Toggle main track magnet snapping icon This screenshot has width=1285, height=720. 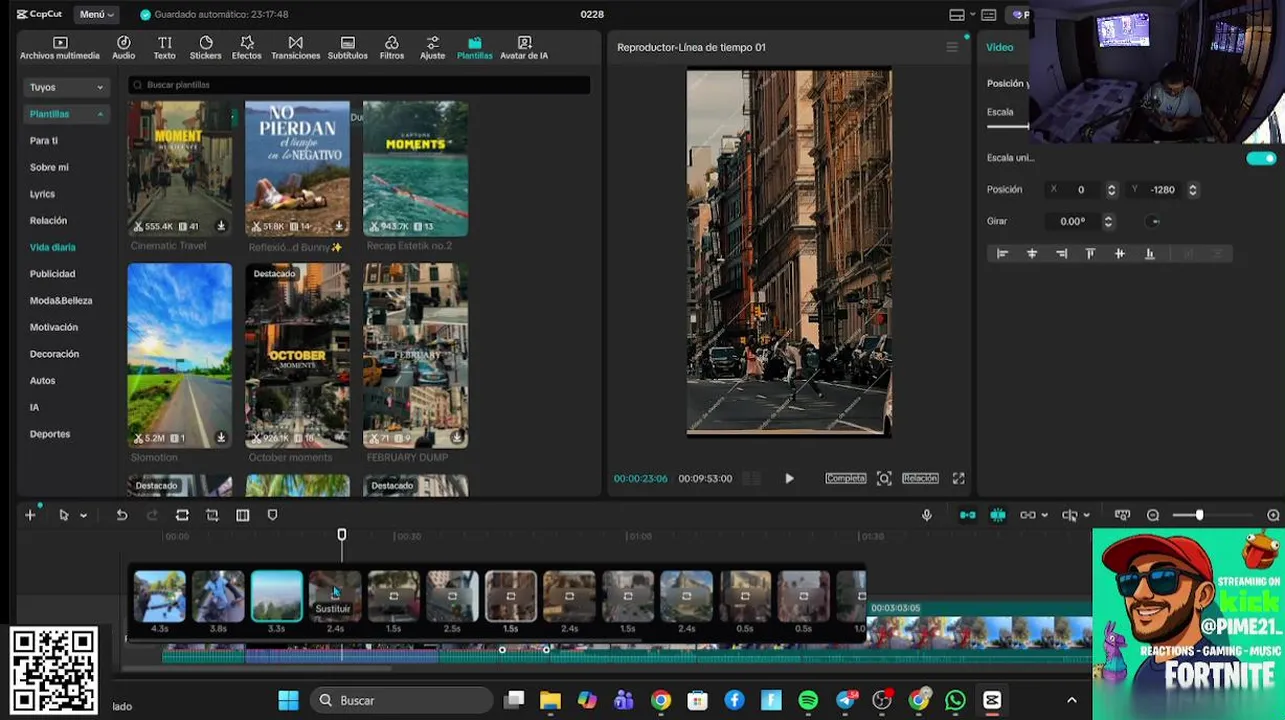tap(967, 515)
